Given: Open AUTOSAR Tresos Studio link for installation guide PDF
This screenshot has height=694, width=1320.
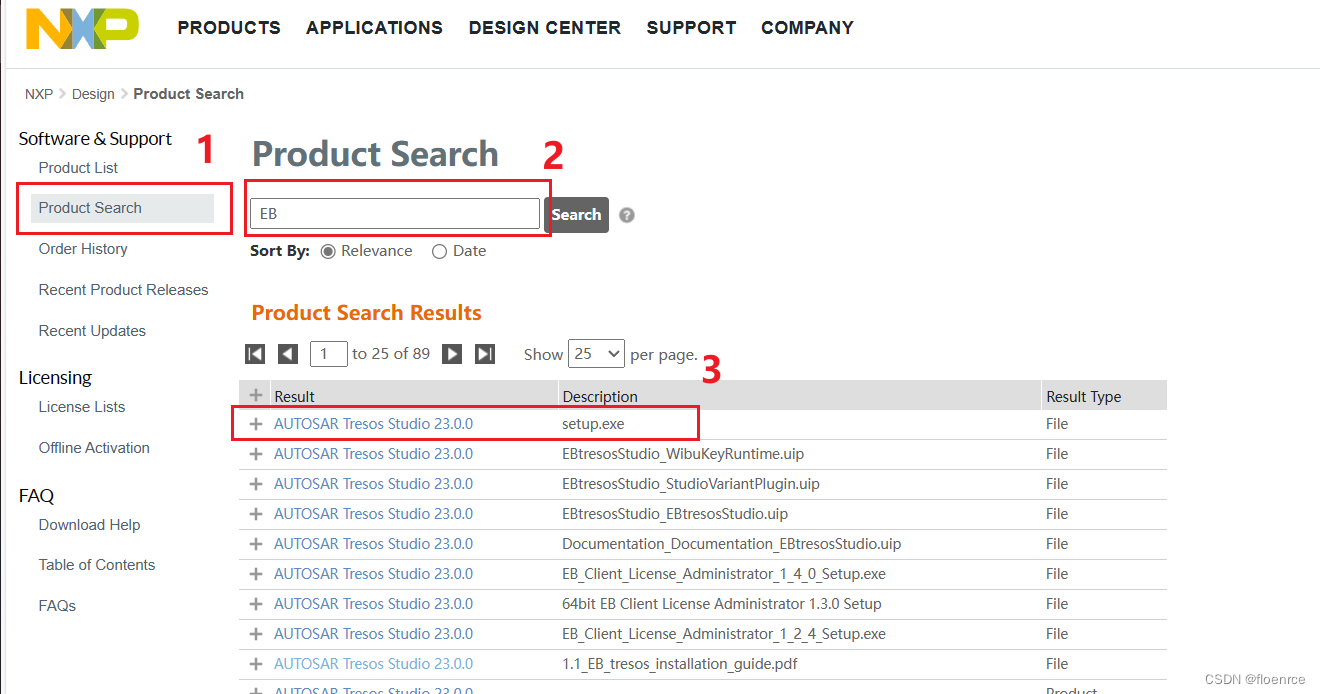Looking at the screenshot, I should [373, 664].
